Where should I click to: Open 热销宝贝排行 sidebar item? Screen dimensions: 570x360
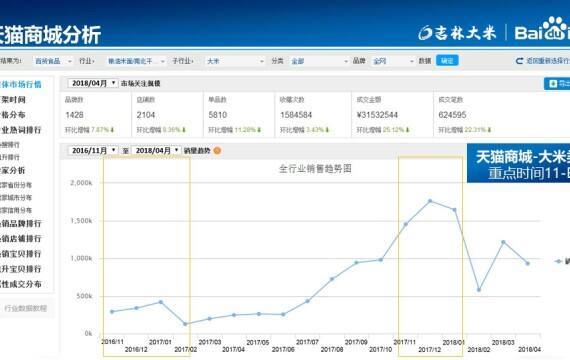21,254
